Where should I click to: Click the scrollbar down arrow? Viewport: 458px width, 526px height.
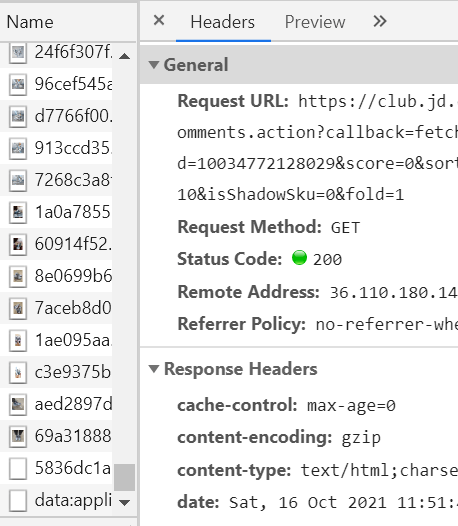(124, 503)
